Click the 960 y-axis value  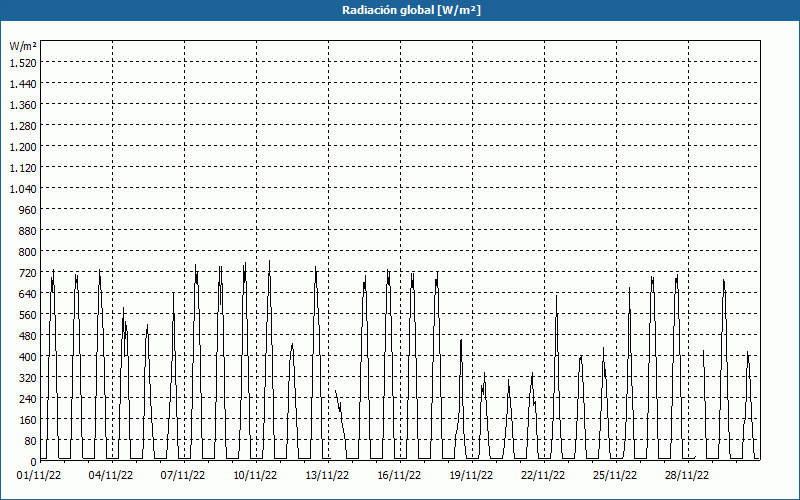click(x=28, y=210)
